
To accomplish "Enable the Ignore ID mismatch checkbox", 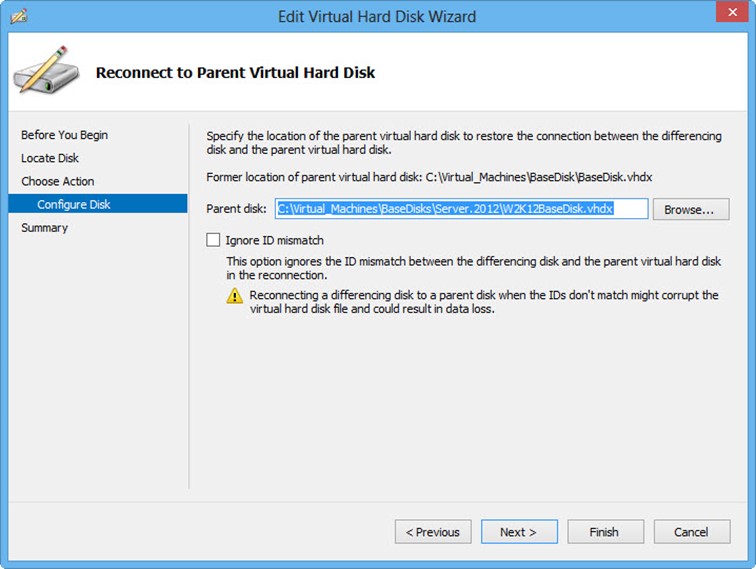I will (x=213, y=240).
